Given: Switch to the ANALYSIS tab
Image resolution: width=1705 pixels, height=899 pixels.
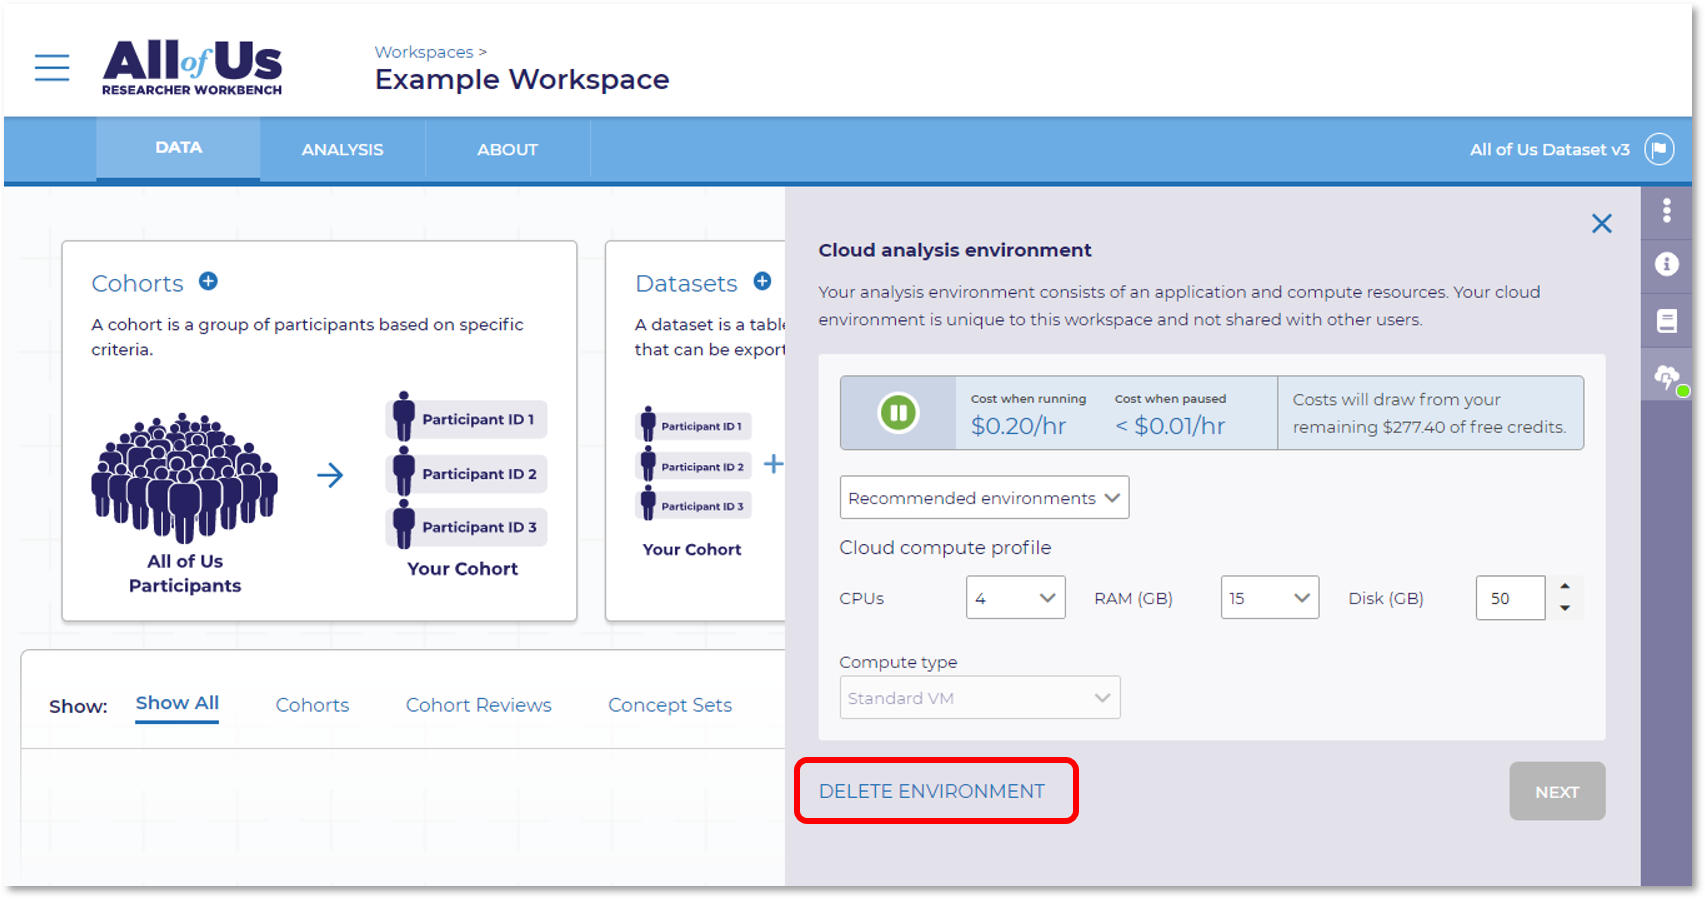Looking at the screenshot, I should pyautogui.click(x=342, y=150).
